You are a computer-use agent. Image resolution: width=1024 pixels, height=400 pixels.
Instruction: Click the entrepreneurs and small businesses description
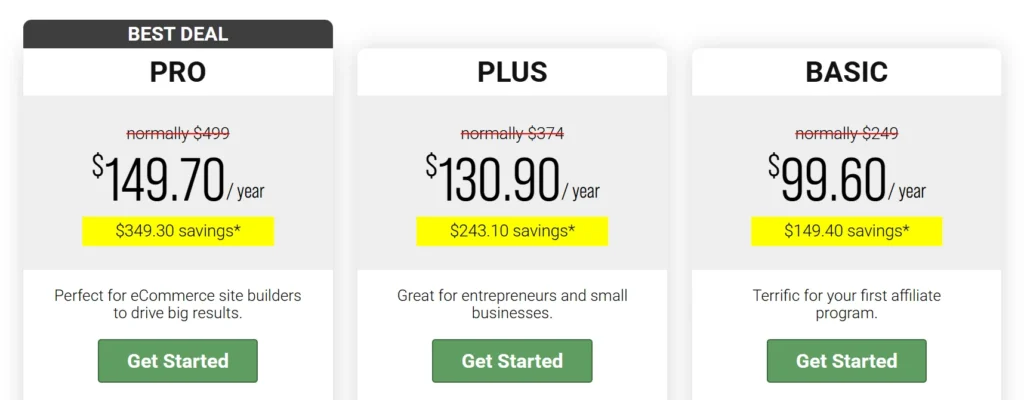tap(512, 304)
